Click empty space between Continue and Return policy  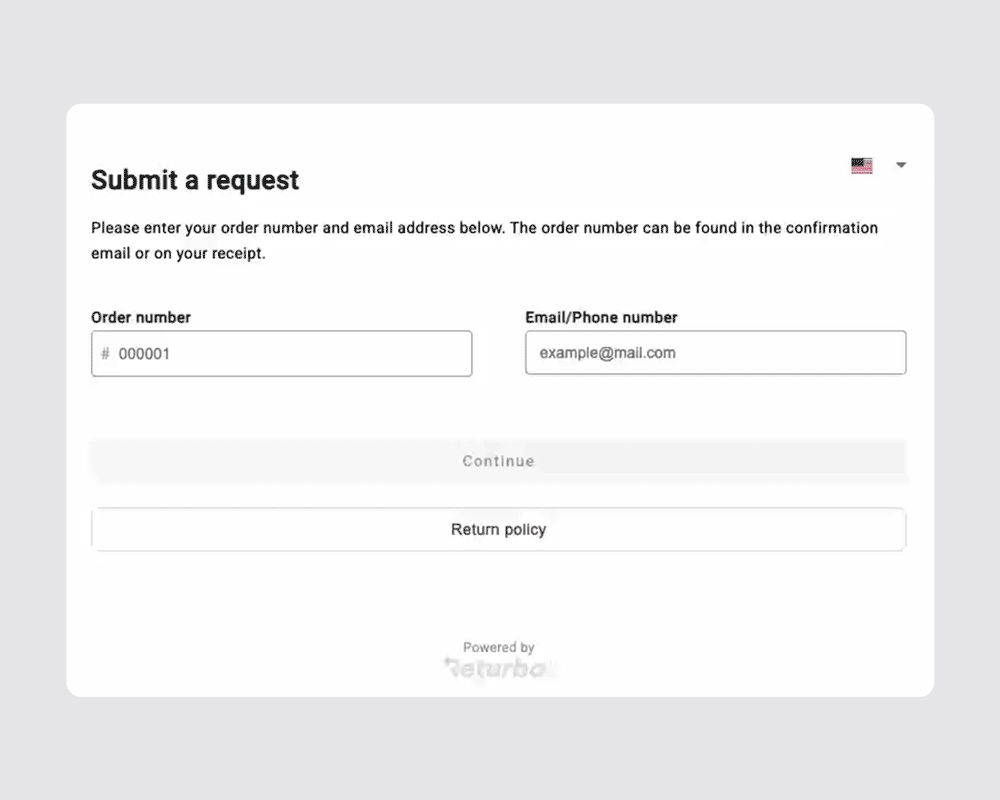click(498, 495)
